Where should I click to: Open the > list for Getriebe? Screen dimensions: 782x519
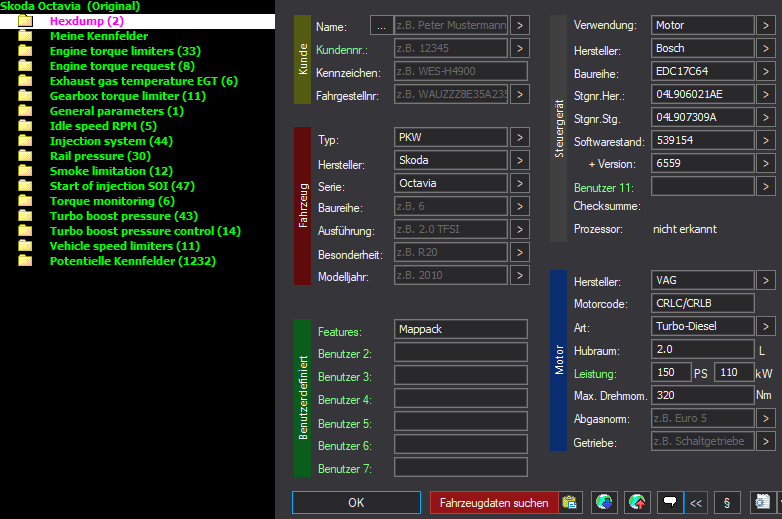coord(766,441)
